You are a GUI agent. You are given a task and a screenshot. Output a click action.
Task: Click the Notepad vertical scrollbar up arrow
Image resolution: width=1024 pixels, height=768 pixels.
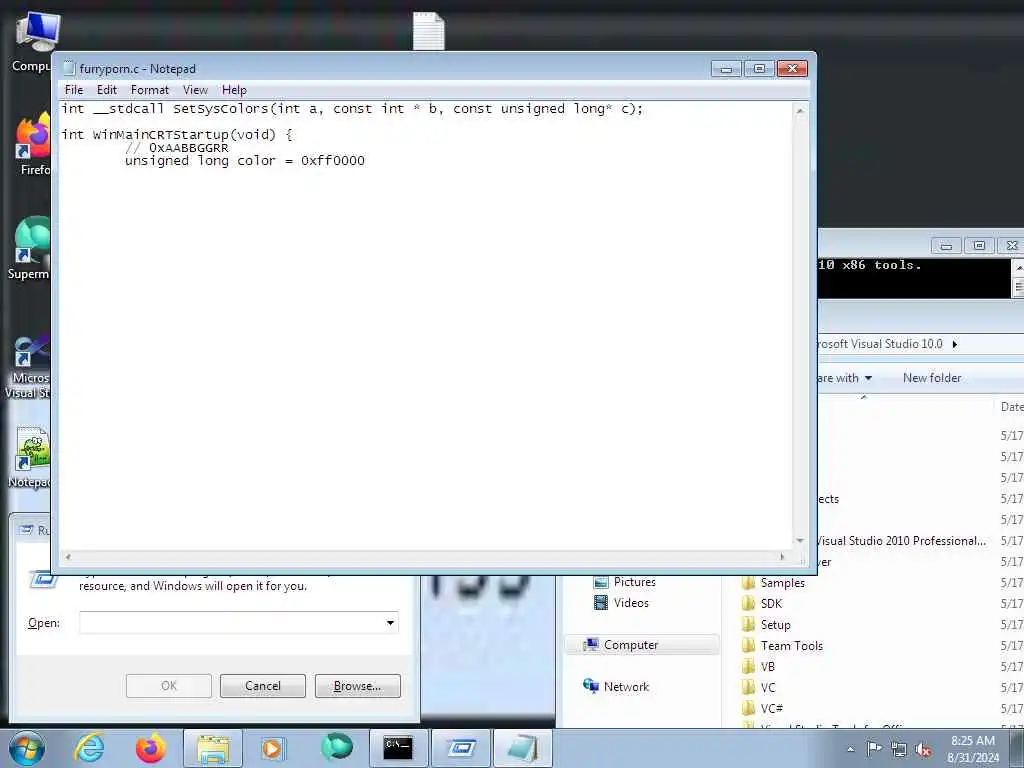click(x=800, y=112)
